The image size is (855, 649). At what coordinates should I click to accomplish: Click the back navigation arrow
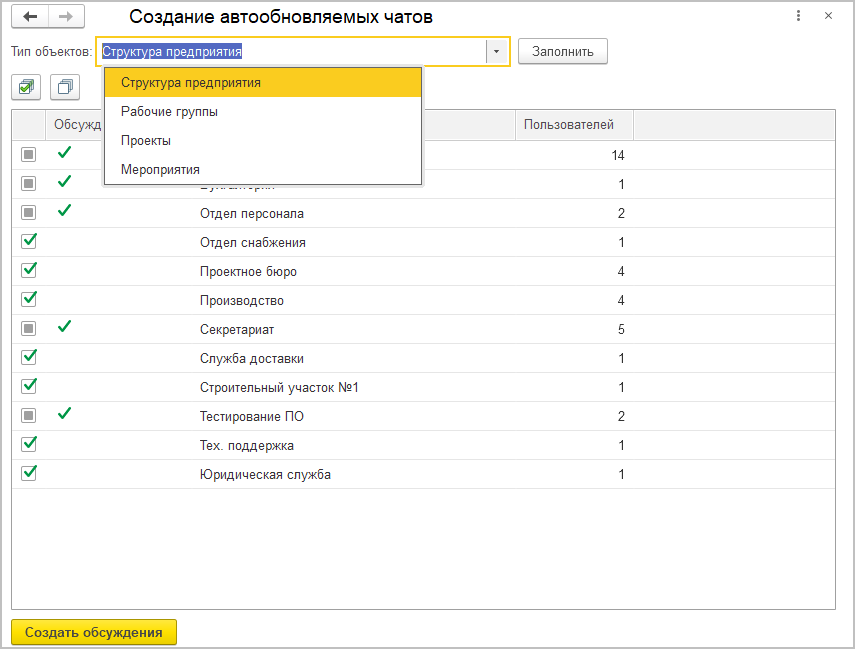pyautogui.click(x=30, y=16)
